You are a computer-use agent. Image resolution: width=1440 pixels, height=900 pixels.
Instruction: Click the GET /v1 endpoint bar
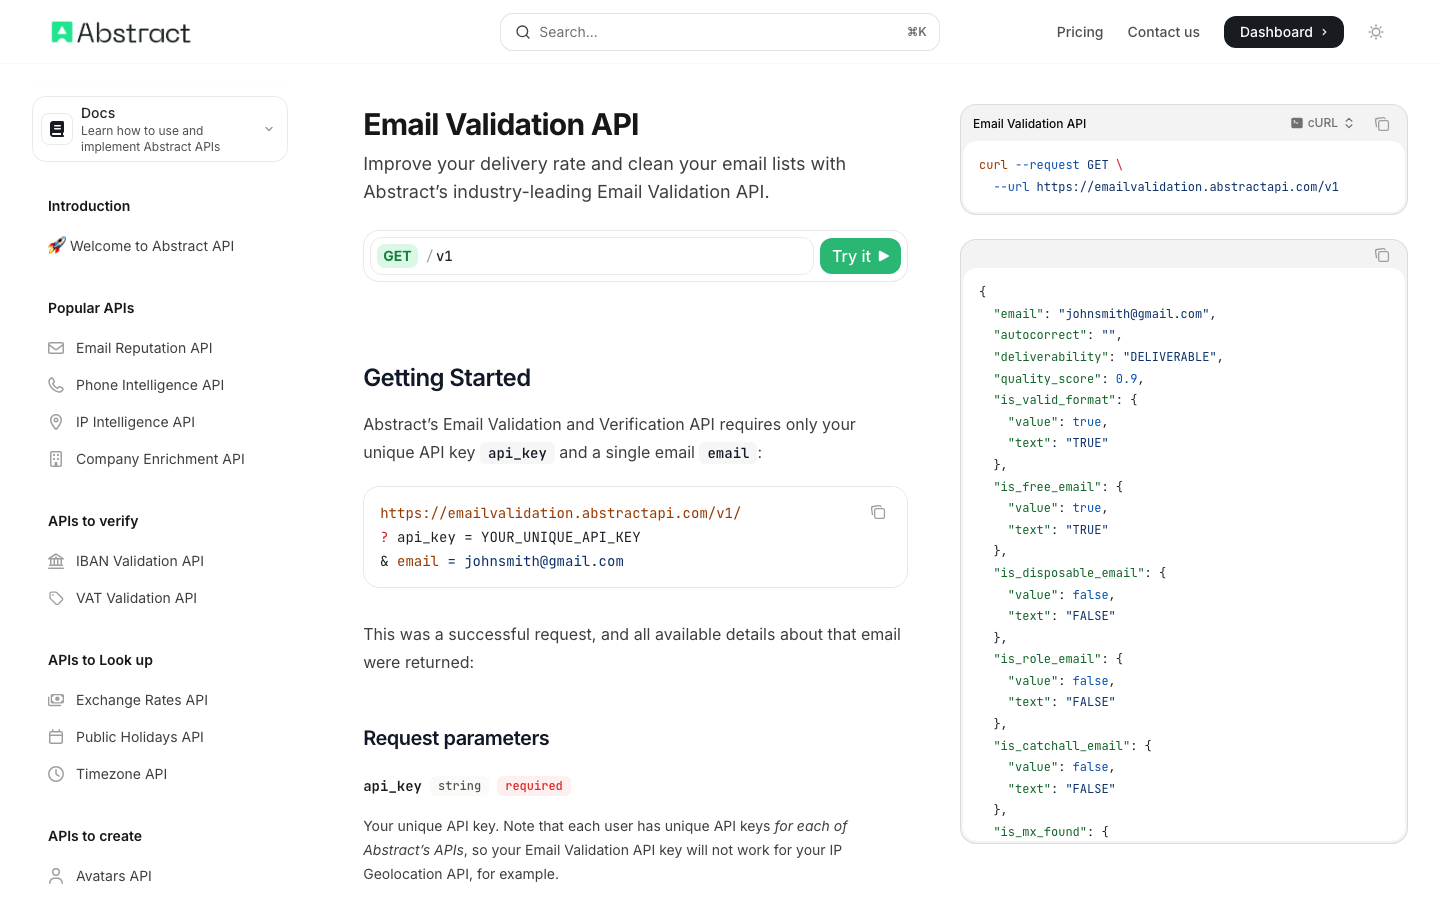(x=592, y=256)
